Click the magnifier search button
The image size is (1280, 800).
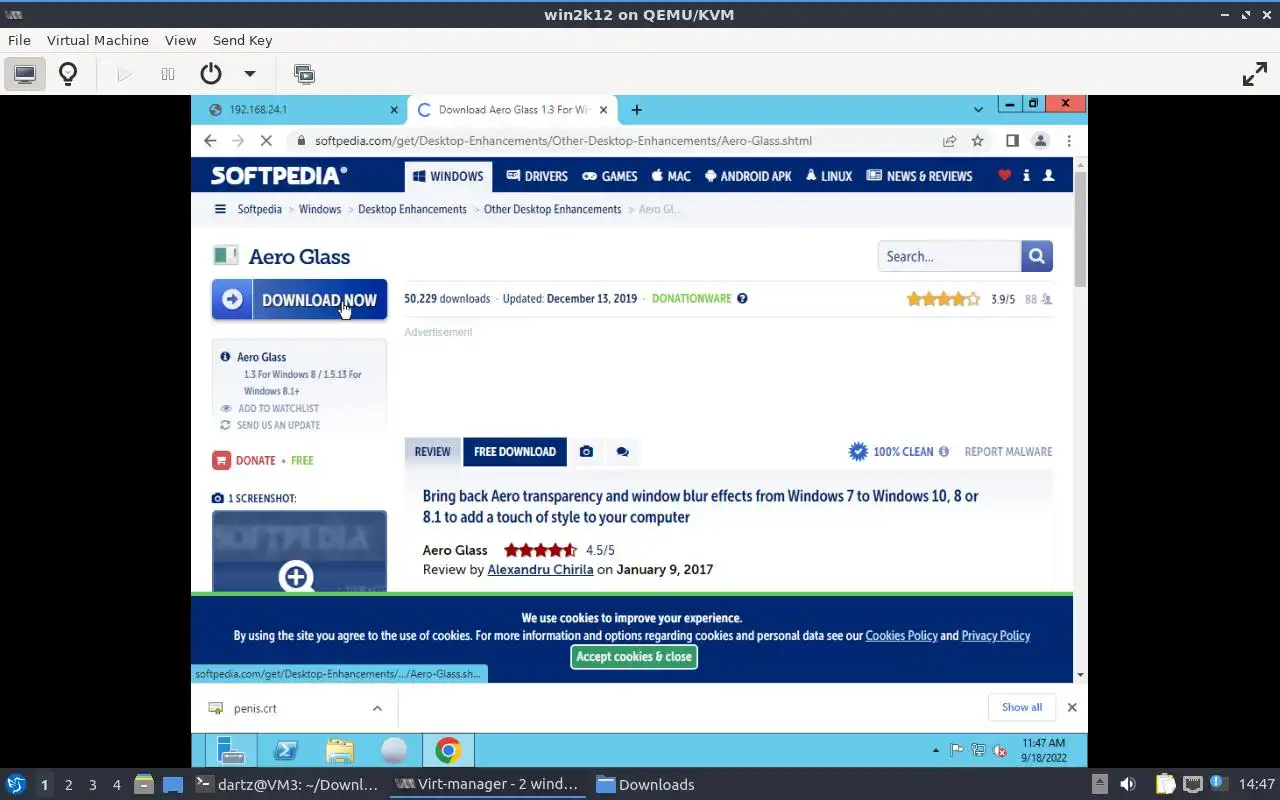[x=1037, y=256]
